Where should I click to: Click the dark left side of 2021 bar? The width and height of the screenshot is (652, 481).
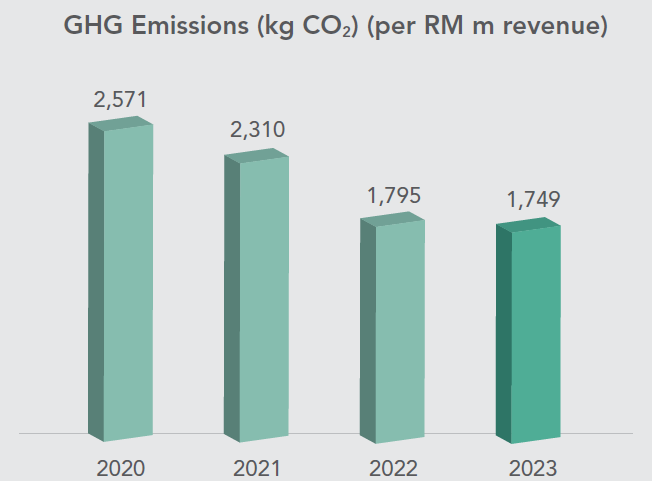(232, 300)
